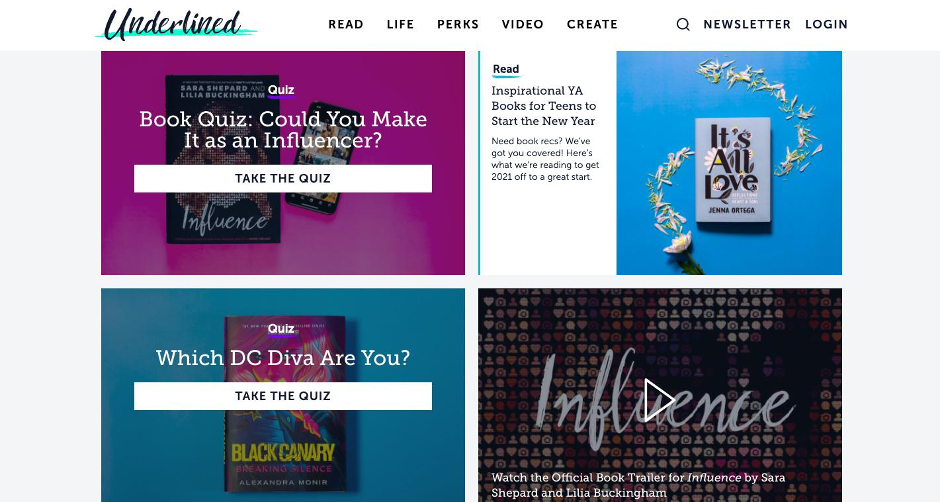The width and height of the screenshot is (941, 502).
Task: Open the NEWSLETTER signup link
Action: (747, 25)
